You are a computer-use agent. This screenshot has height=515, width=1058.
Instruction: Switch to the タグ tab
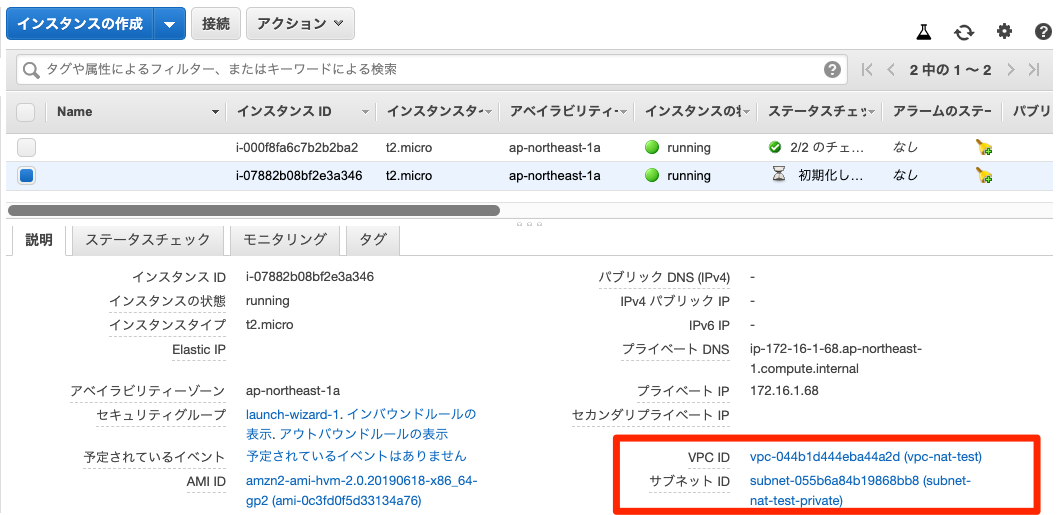tap(372, 240)
